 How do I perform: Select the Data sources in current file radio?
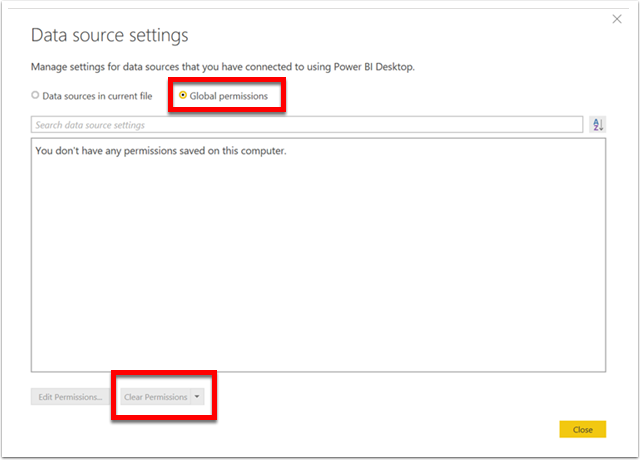[x=35, y=95]
